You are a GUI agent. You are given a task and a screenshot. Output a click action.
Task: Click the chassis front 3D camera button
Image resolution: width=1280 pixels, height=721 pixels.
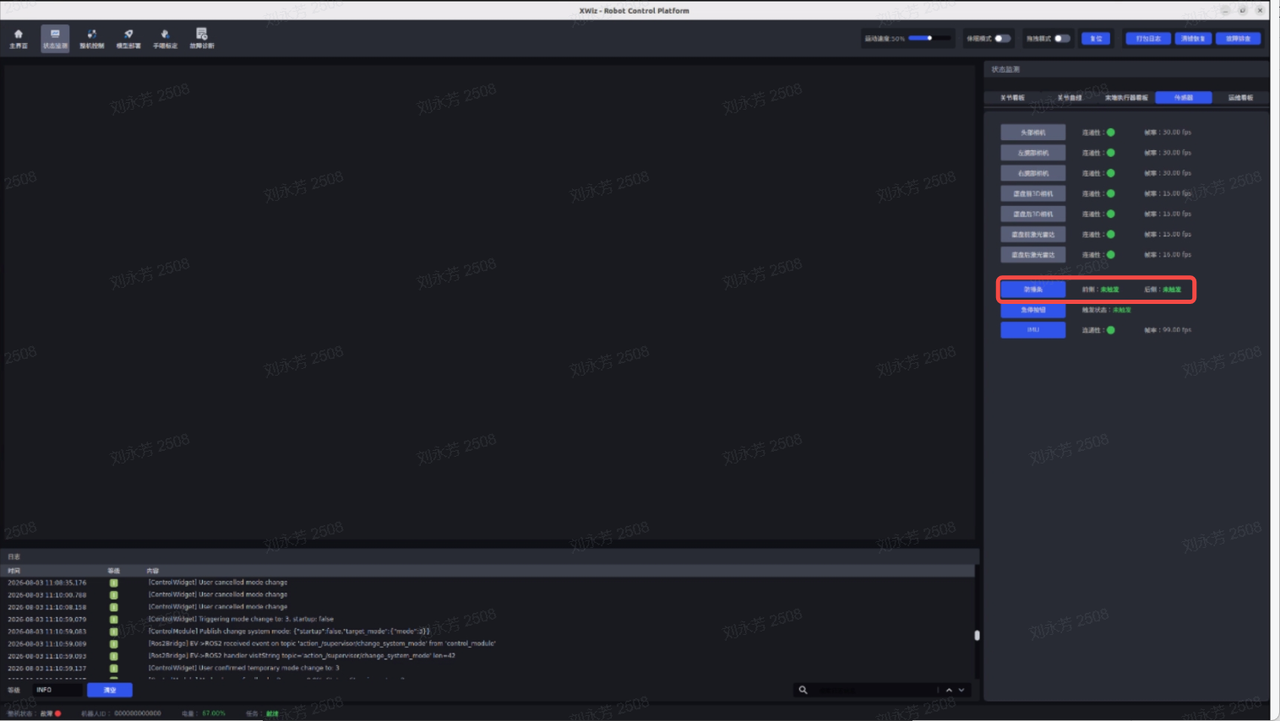tap(1033, 193)
